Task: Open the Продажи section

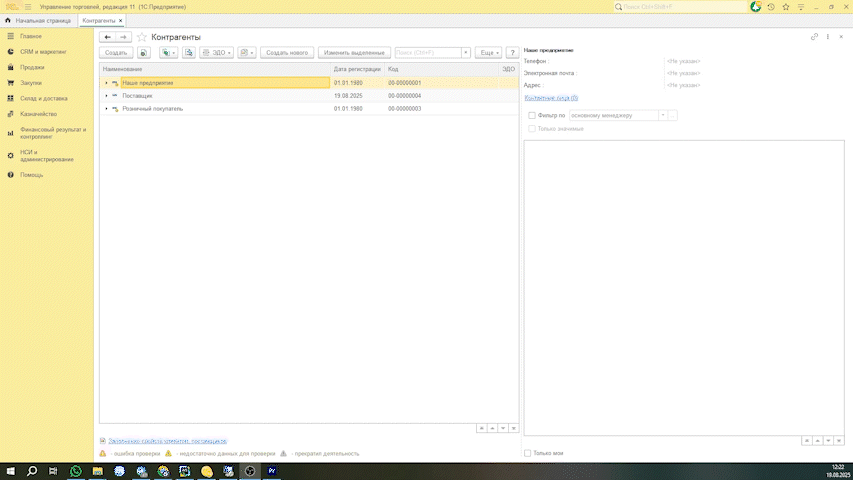Action: [x=32, y=67]
